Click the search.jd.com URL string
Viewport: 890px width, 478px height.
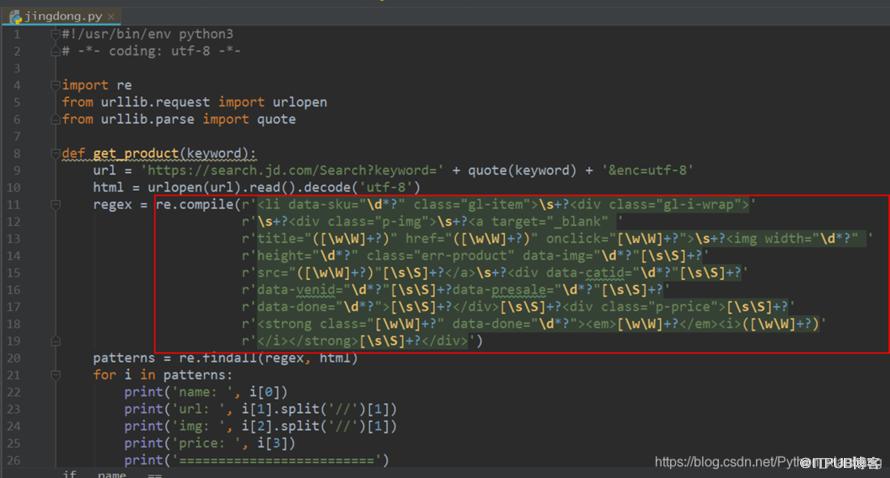(x=292, y=170)
